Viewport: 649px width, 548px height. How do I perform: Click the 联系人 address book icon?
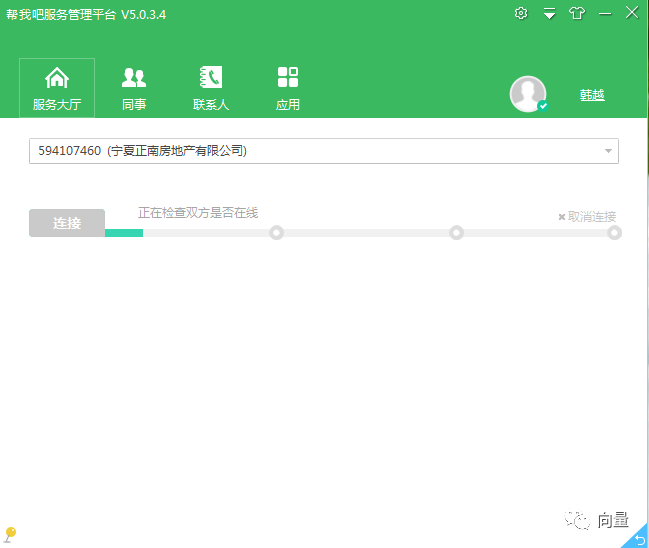(211, 78)
